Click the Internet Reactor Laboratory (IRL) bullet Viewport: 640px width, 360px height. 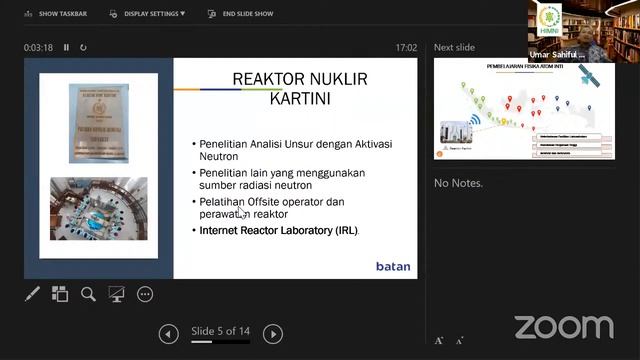tap(278, 231)
